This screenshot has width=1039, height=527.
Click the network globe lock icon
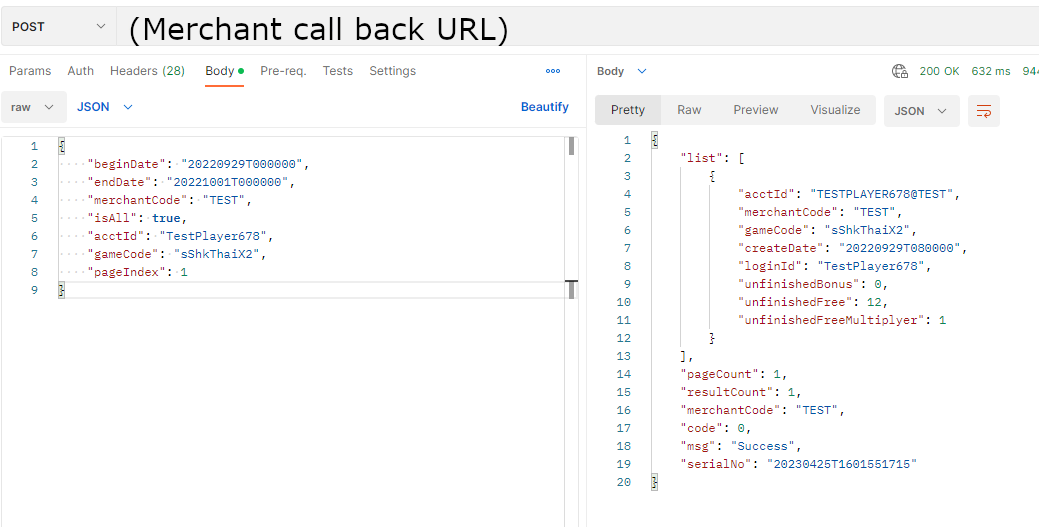900,71
